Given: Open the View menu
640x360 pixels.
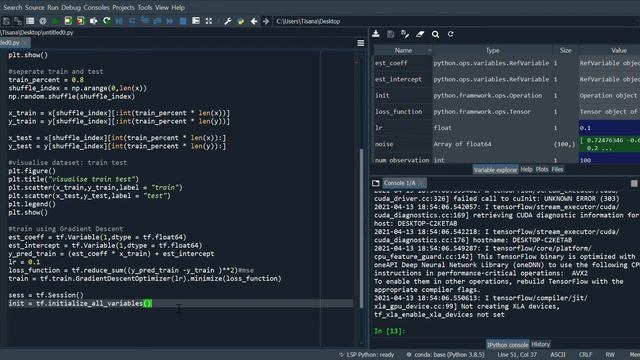Looking at the screenshot, I should tap(162, 7).
